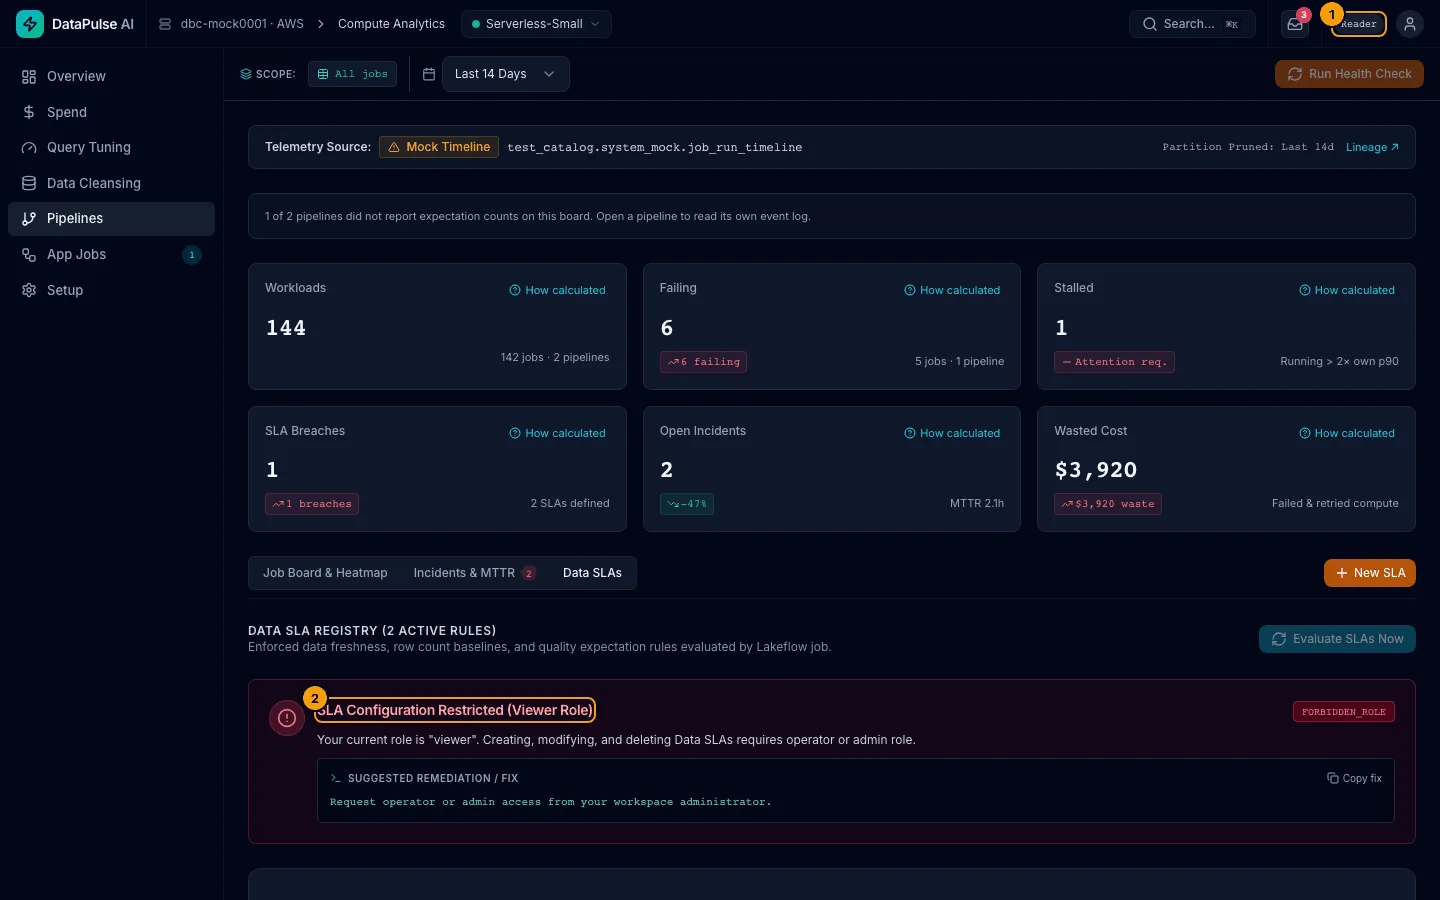Viewport: 1440px width, 900px height.
Task: Click the Mock Timeline warning badge
Action: point(439,147)
